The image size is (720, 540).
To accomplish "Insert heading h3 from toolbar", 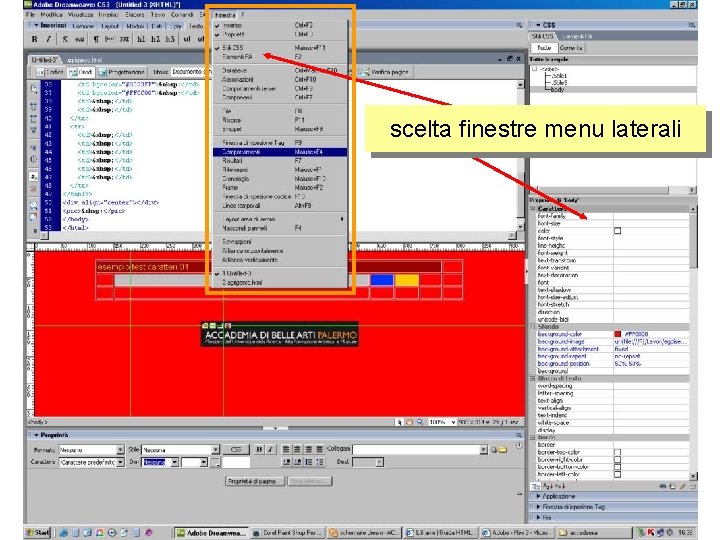I will [x=170, y=39].
